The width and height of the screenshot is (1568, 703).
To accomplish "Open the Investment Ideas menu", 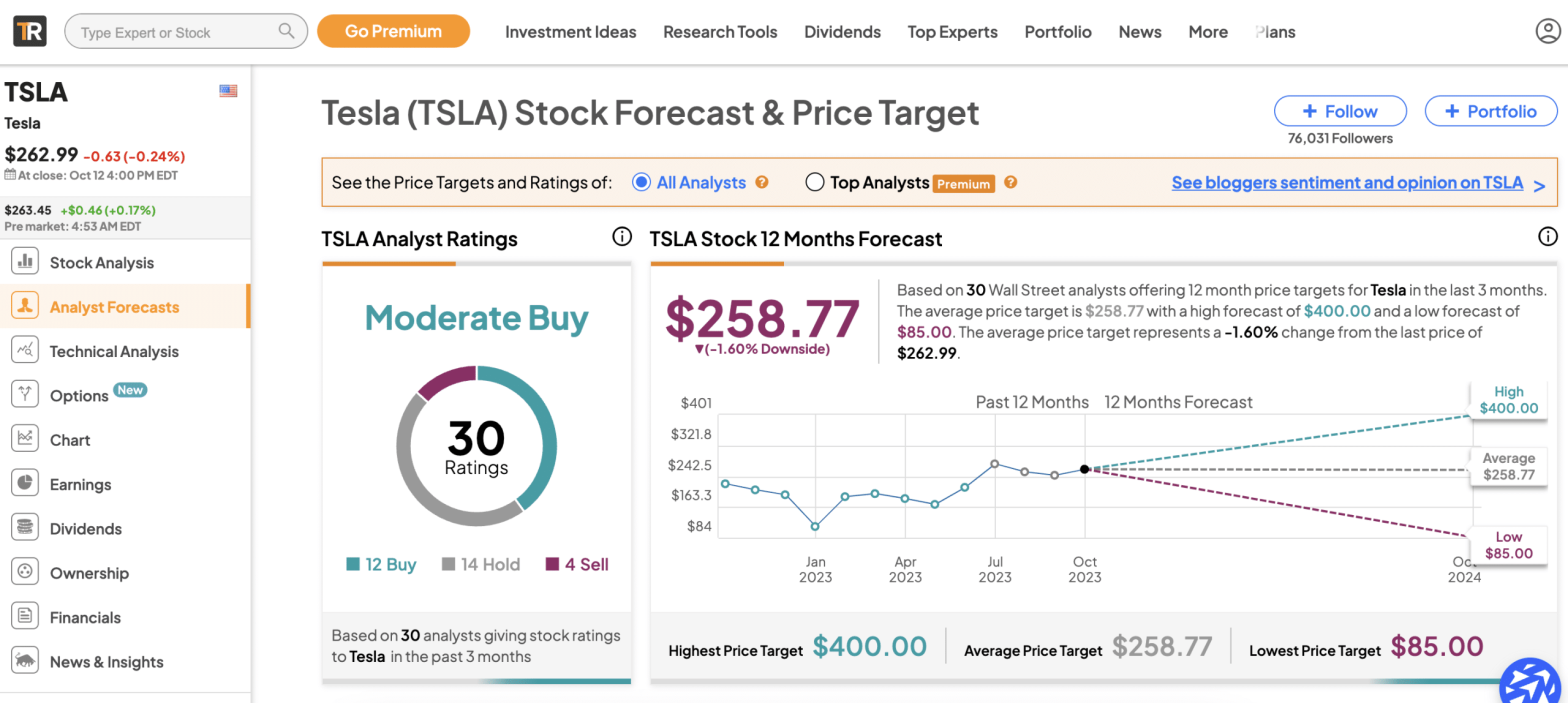I will 571,31.
